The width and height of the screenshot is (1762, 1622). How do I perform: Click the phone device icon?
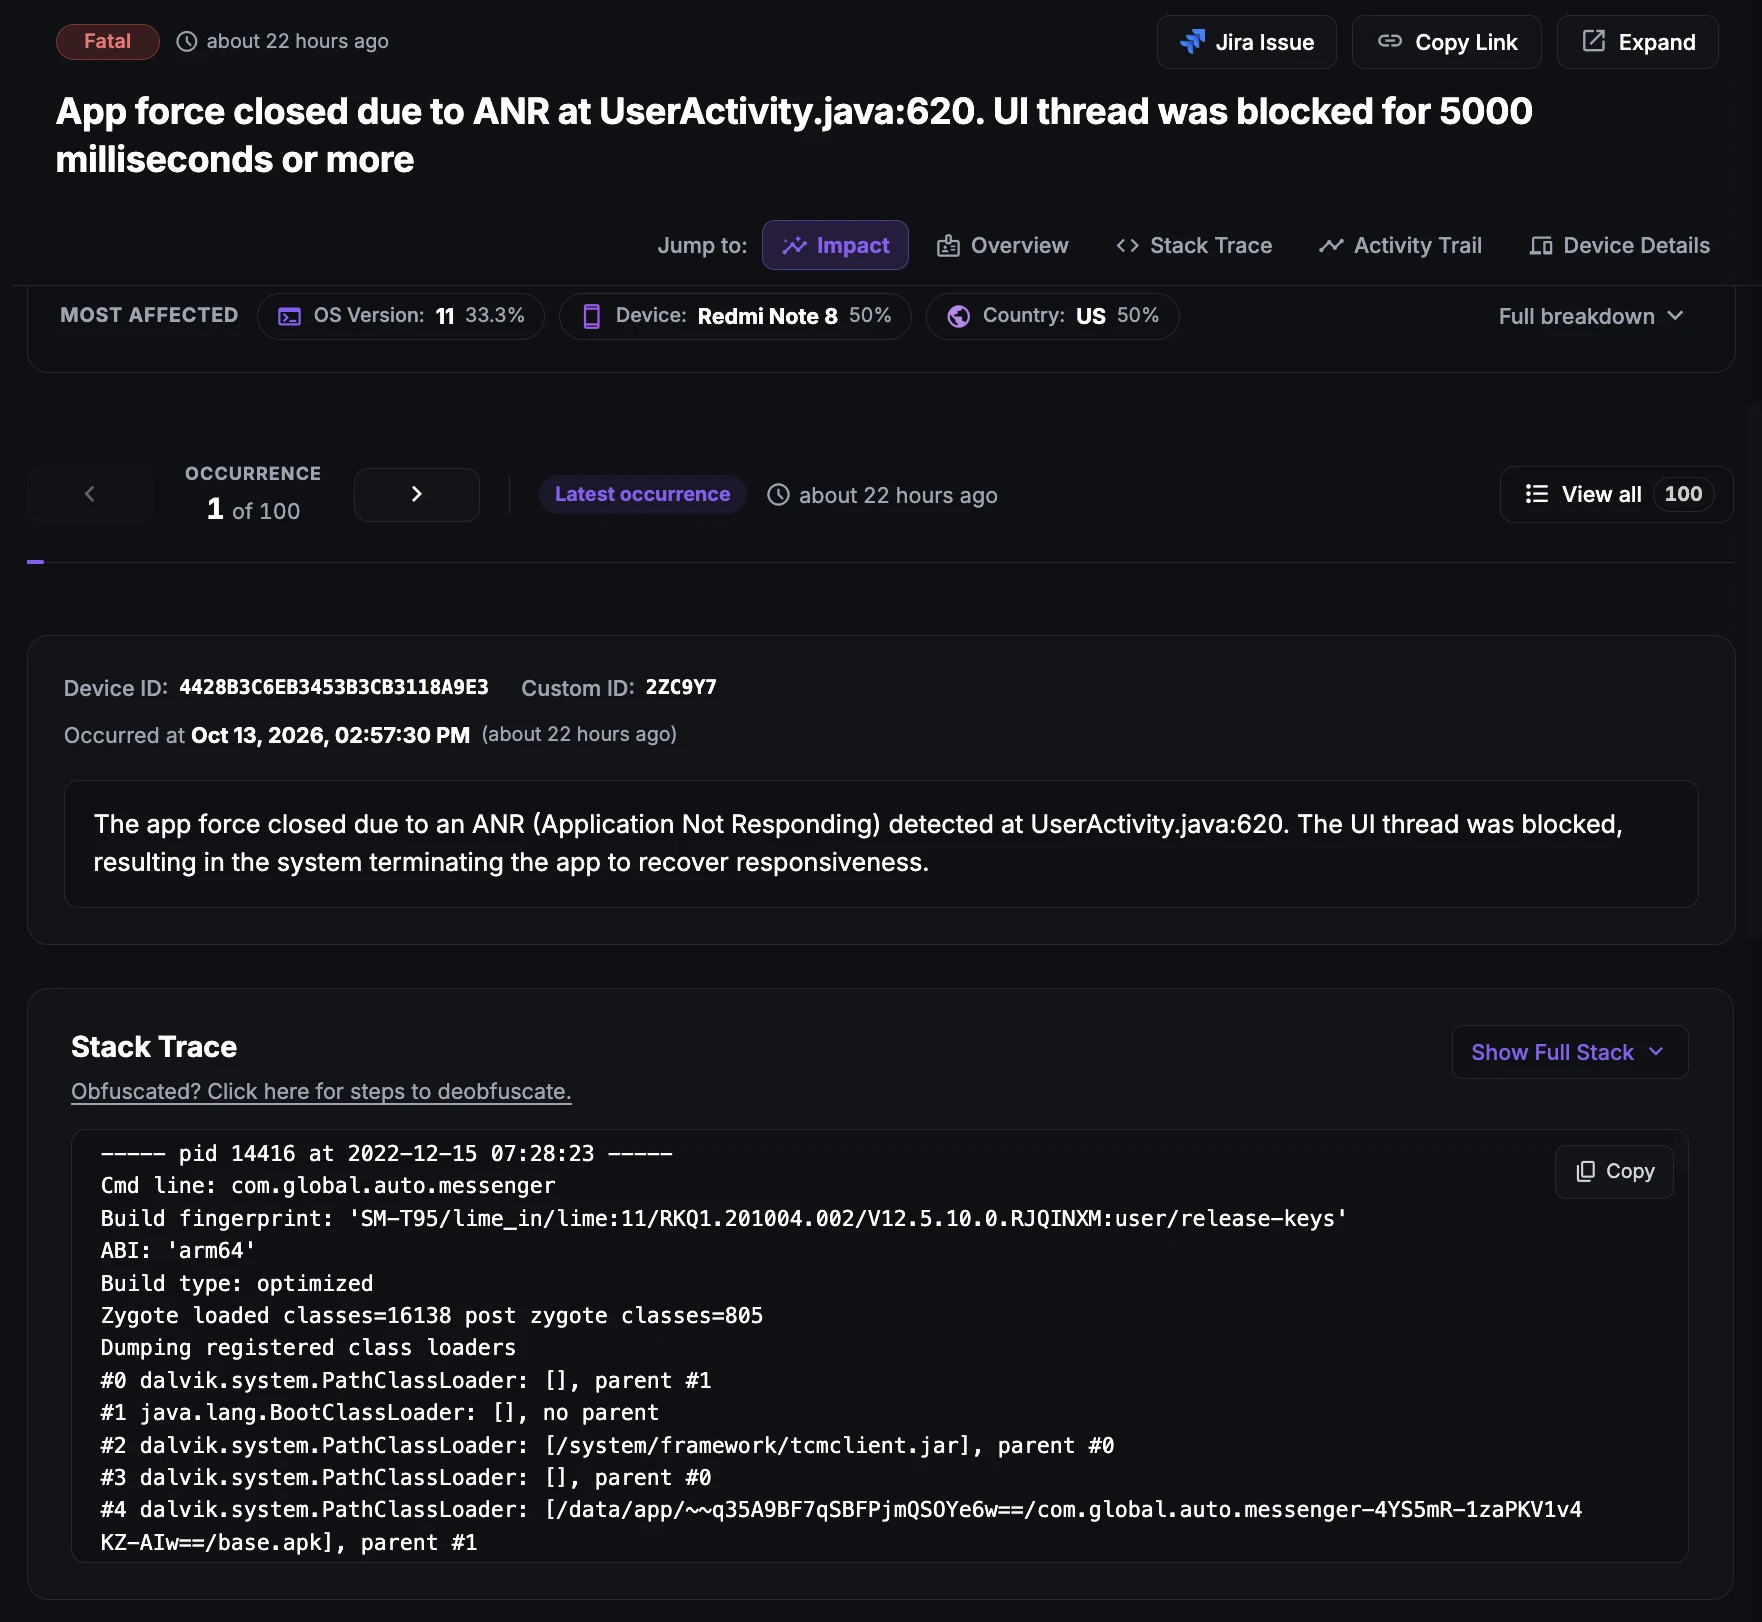coord(592,316)
